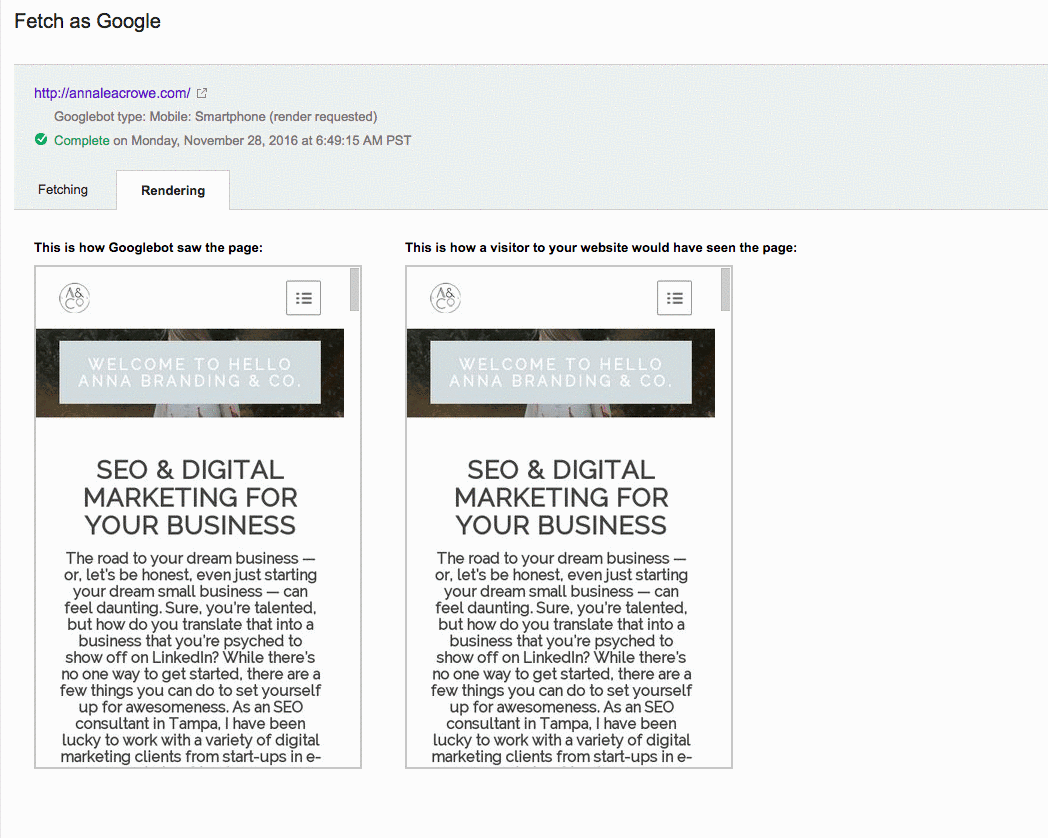Click the SEO & Digital Marketing heading in visitor preview

[561, 497]
